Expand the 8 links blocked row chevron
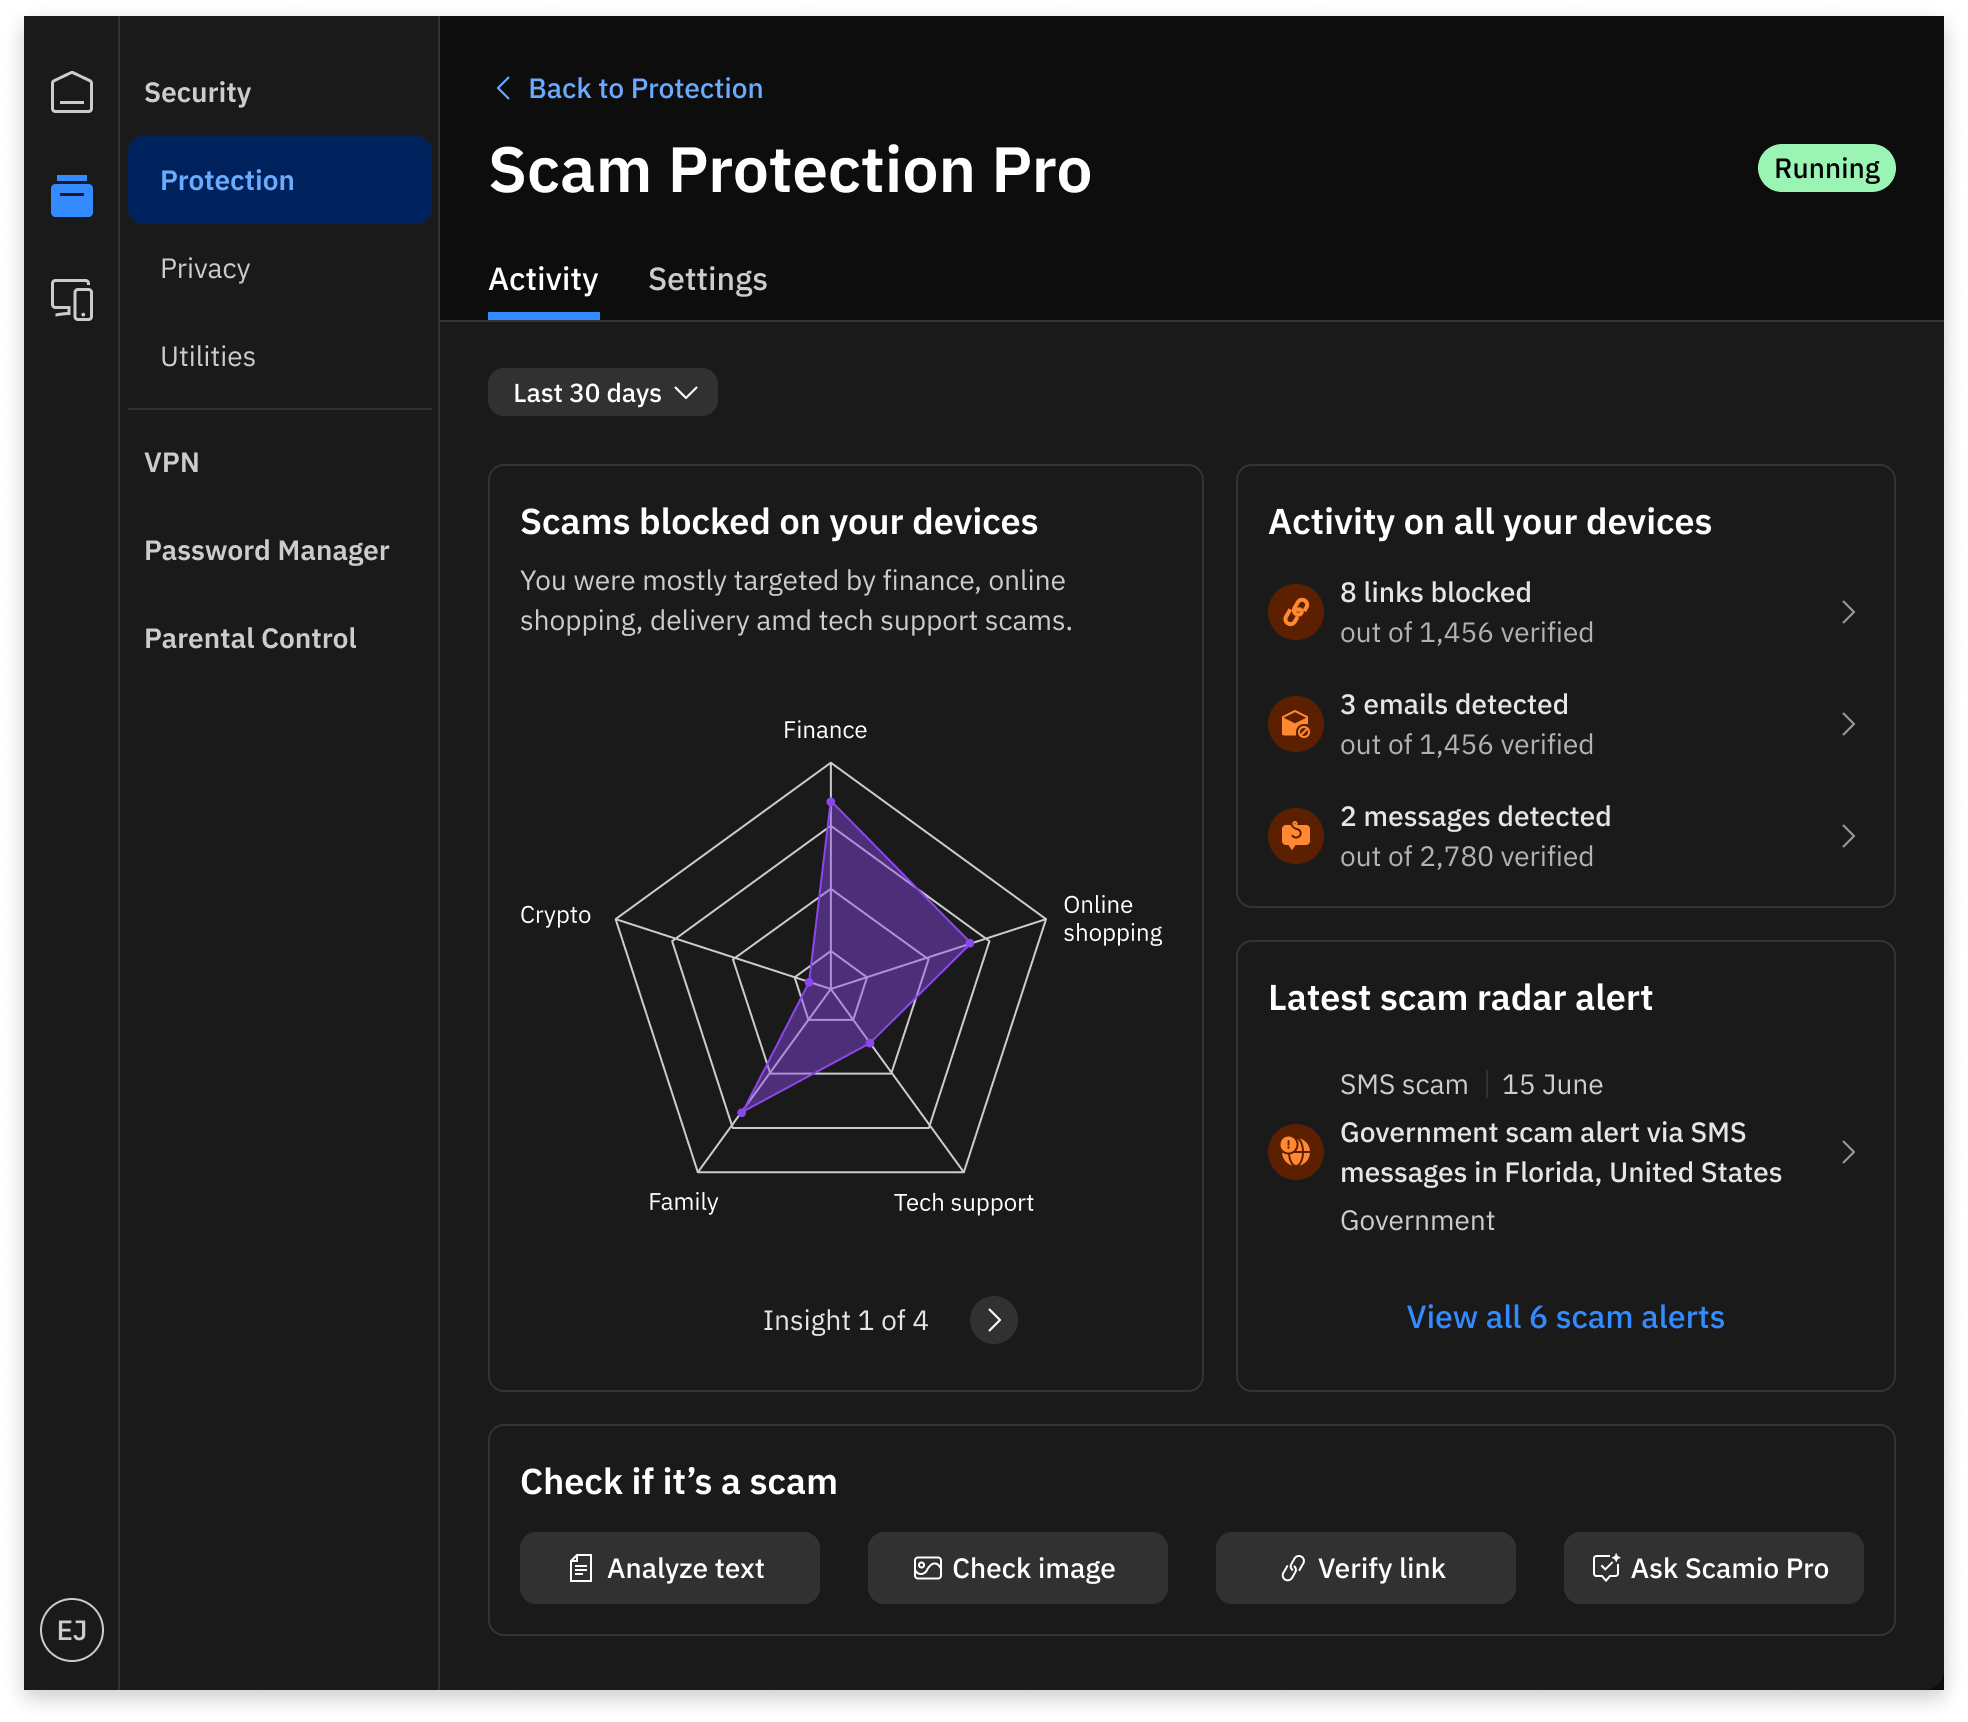 pyautogui.click(x=1848, y=612)
